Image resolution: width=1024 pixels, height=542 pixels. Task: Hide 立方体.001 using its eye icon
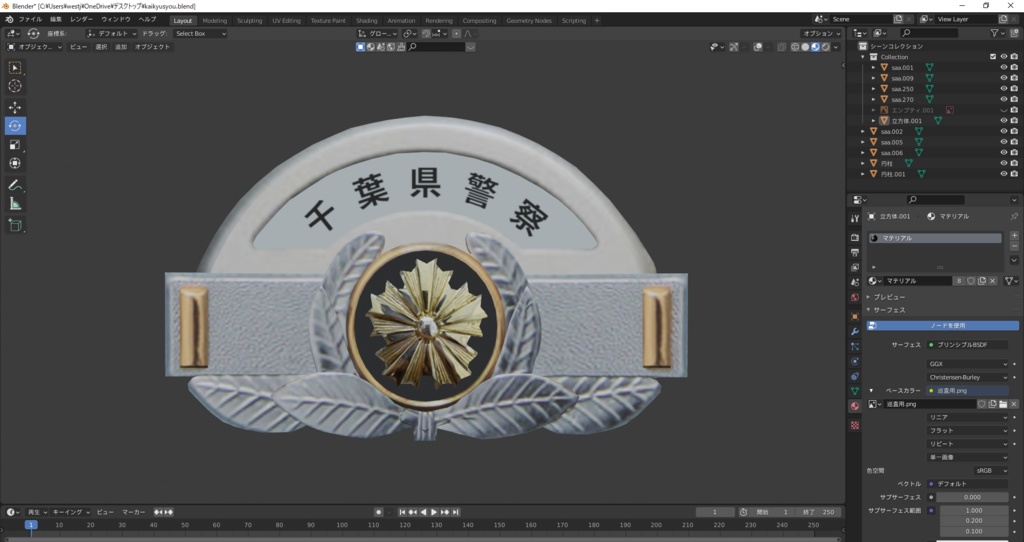[x=1004, y=121]
